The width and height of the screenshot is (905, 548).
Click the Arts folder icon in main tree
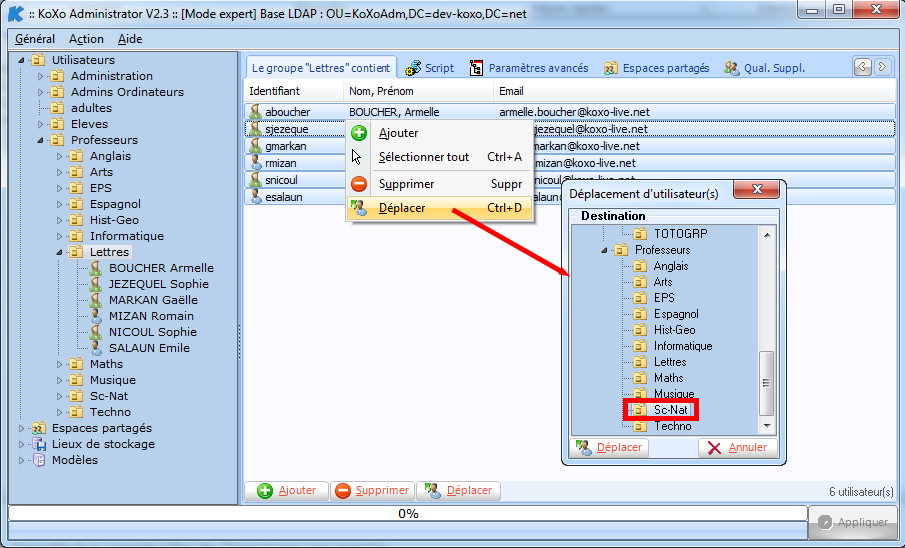click(x=76, y=172)
